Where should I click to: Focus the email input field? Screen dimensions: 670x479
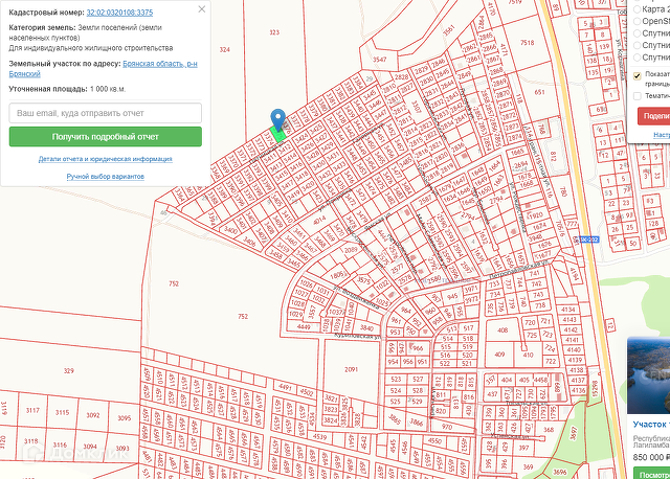click(x=105, y=113)
